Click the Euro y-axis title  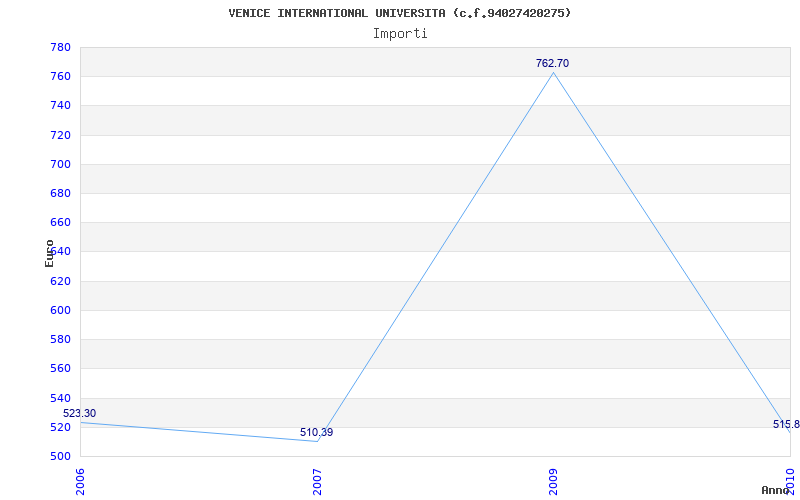[x=49, y=253]
